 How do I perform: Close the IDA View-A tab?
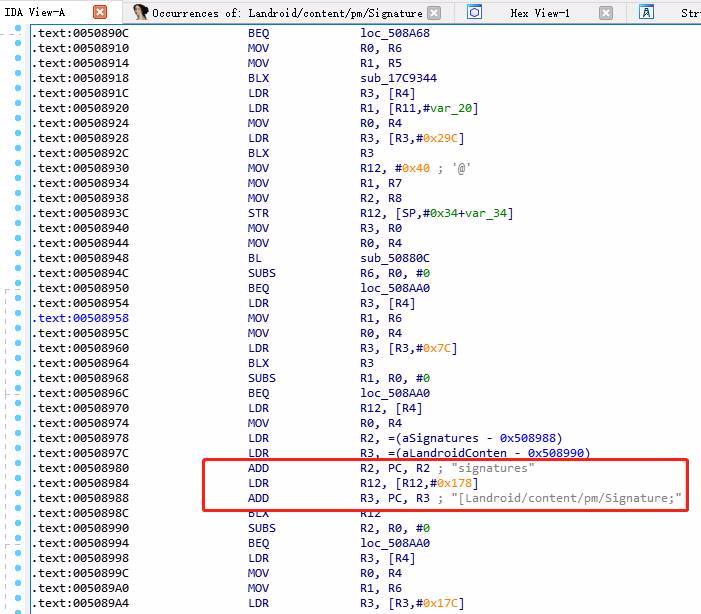[x=100, y=12]
